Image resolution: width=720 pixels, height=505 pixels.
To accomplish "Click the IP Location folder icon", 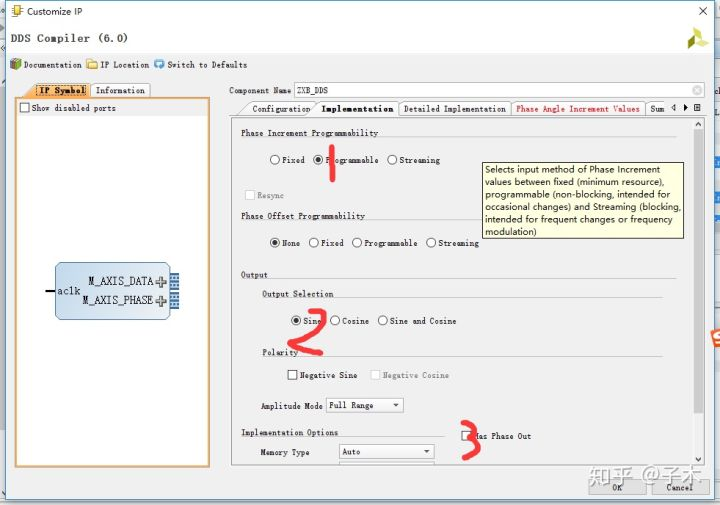I will tap(92, 64).
